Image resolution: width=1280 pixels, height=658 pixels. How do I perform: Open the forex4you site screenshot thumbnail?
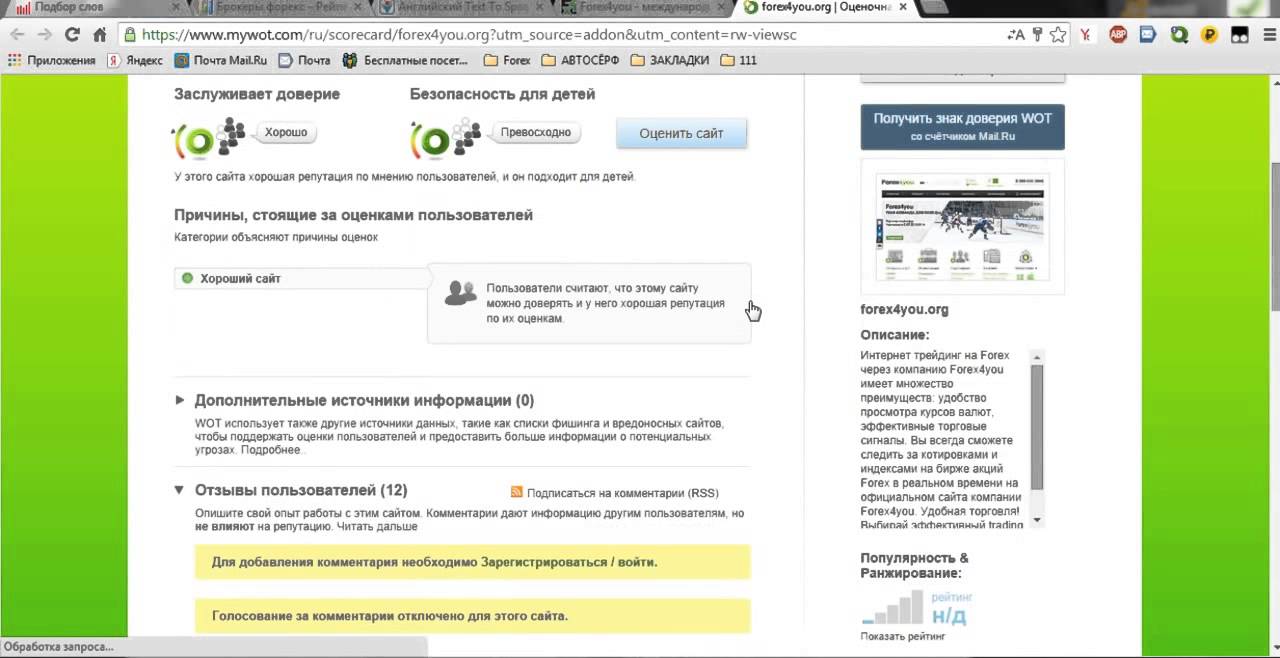tap(962, 225)
